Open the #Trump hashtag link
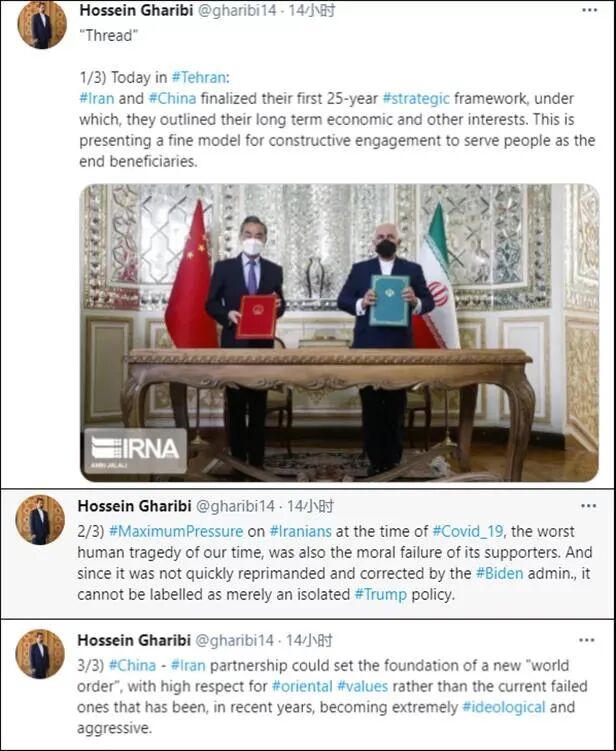616x751 pixels. [x=380, y=594]
